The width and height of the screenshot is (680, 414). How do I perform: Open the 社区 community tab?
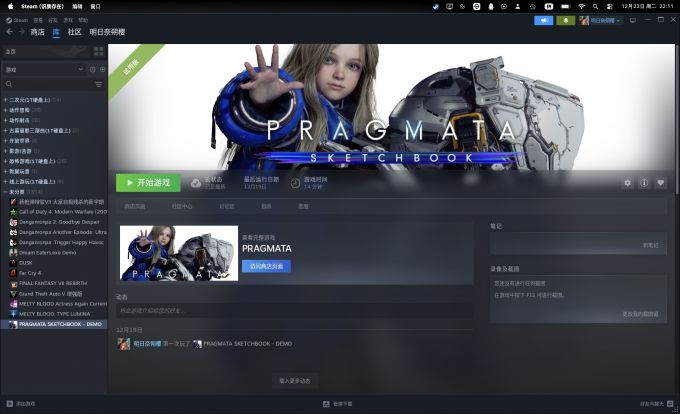(x=74, y=32)
